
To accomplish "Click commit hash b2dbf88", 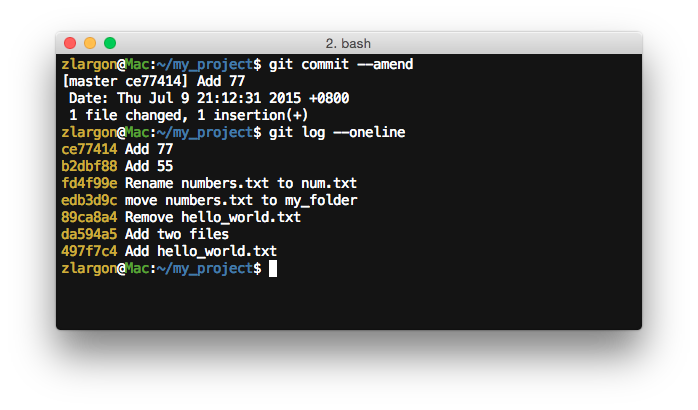I will [89, 166].
